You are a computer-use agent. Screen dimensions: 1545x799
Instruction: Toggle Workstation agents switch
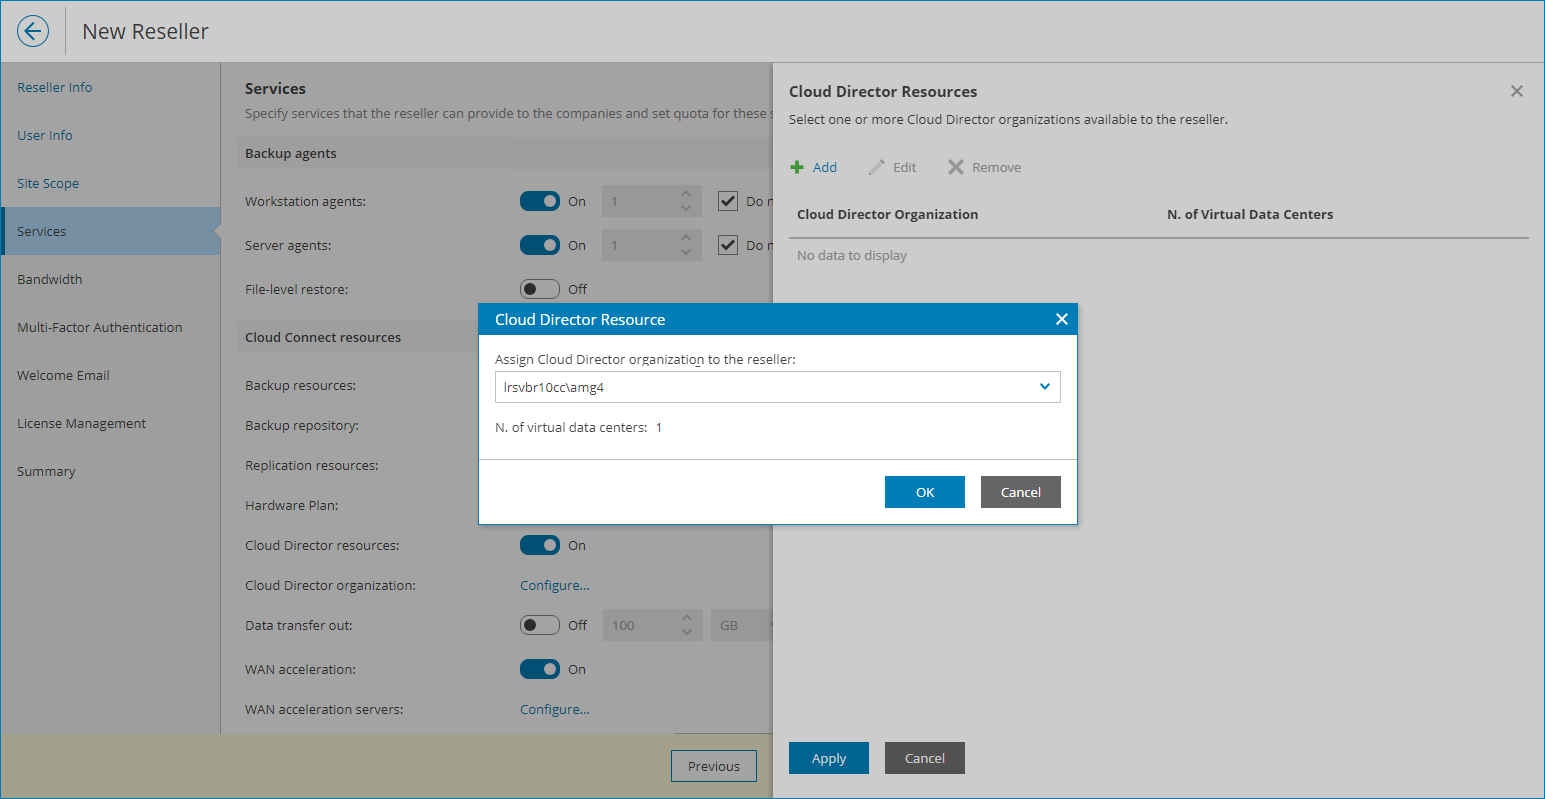tap(540, 201)
